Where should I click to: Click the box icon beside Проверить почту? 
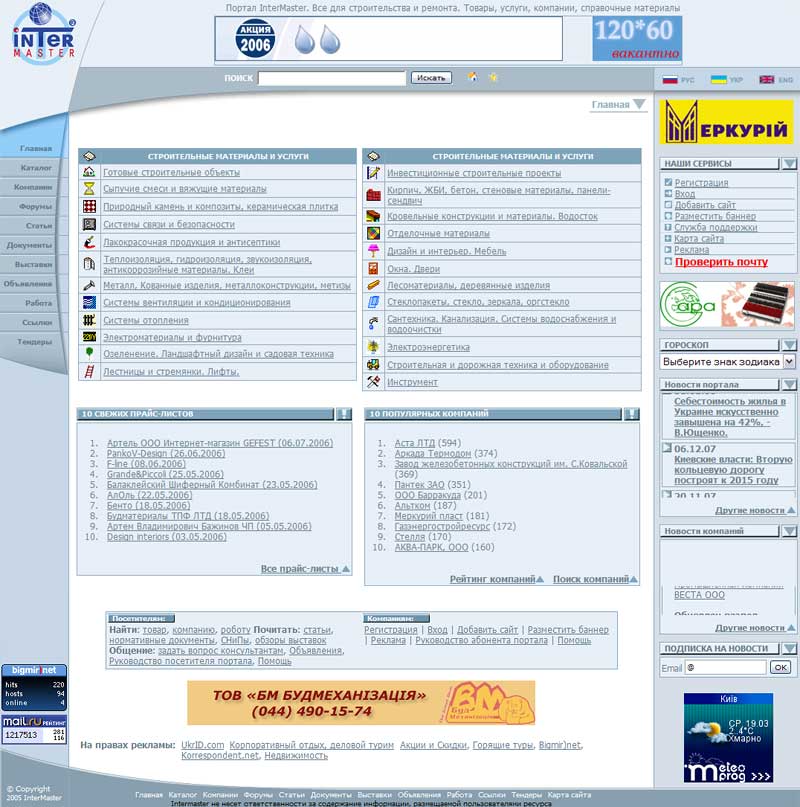point(668,261)
